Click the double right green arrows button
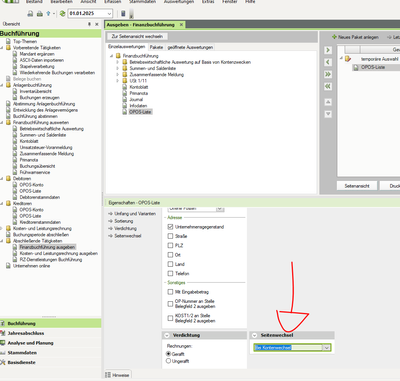 (328, 74)
